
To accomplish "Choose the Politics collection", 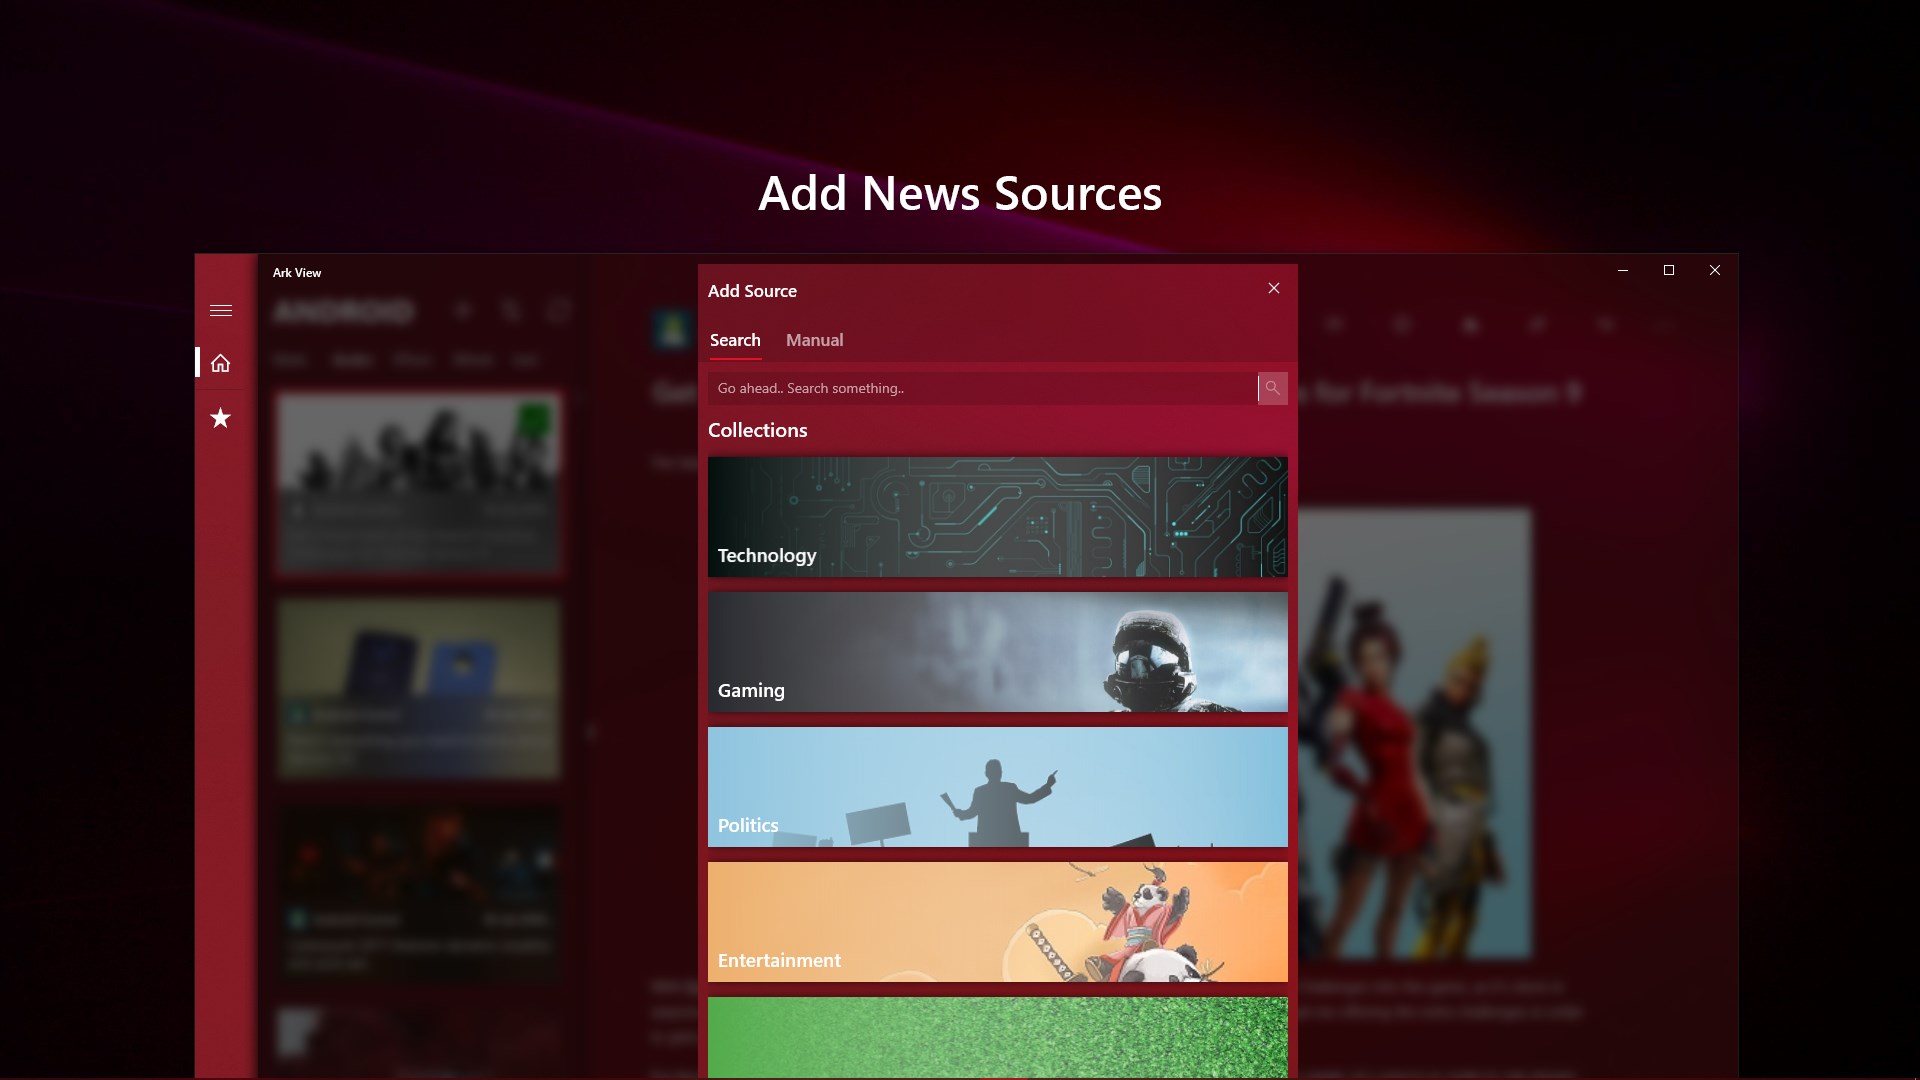I will pyautogui.click(x=998, y=787).
